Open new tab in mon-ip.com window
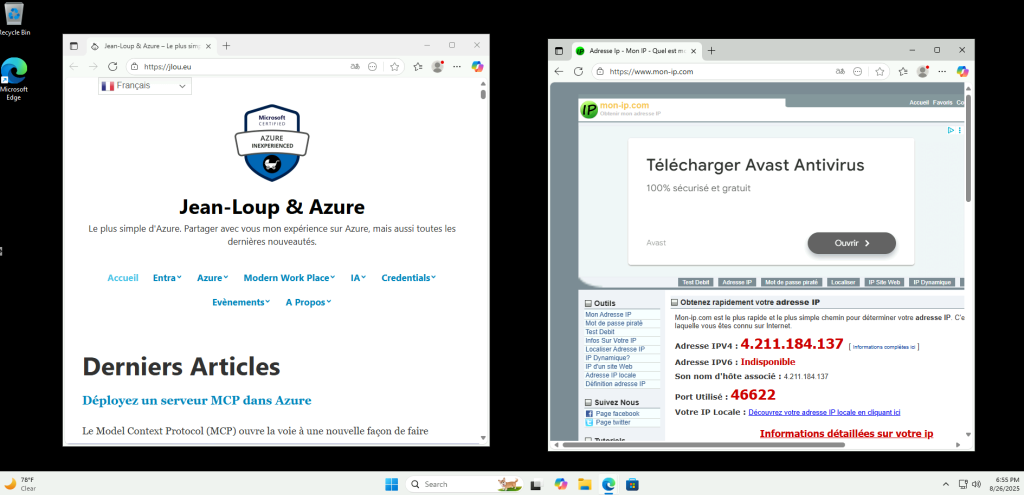This screenshot has width=1024, height=495. (711, 51)
